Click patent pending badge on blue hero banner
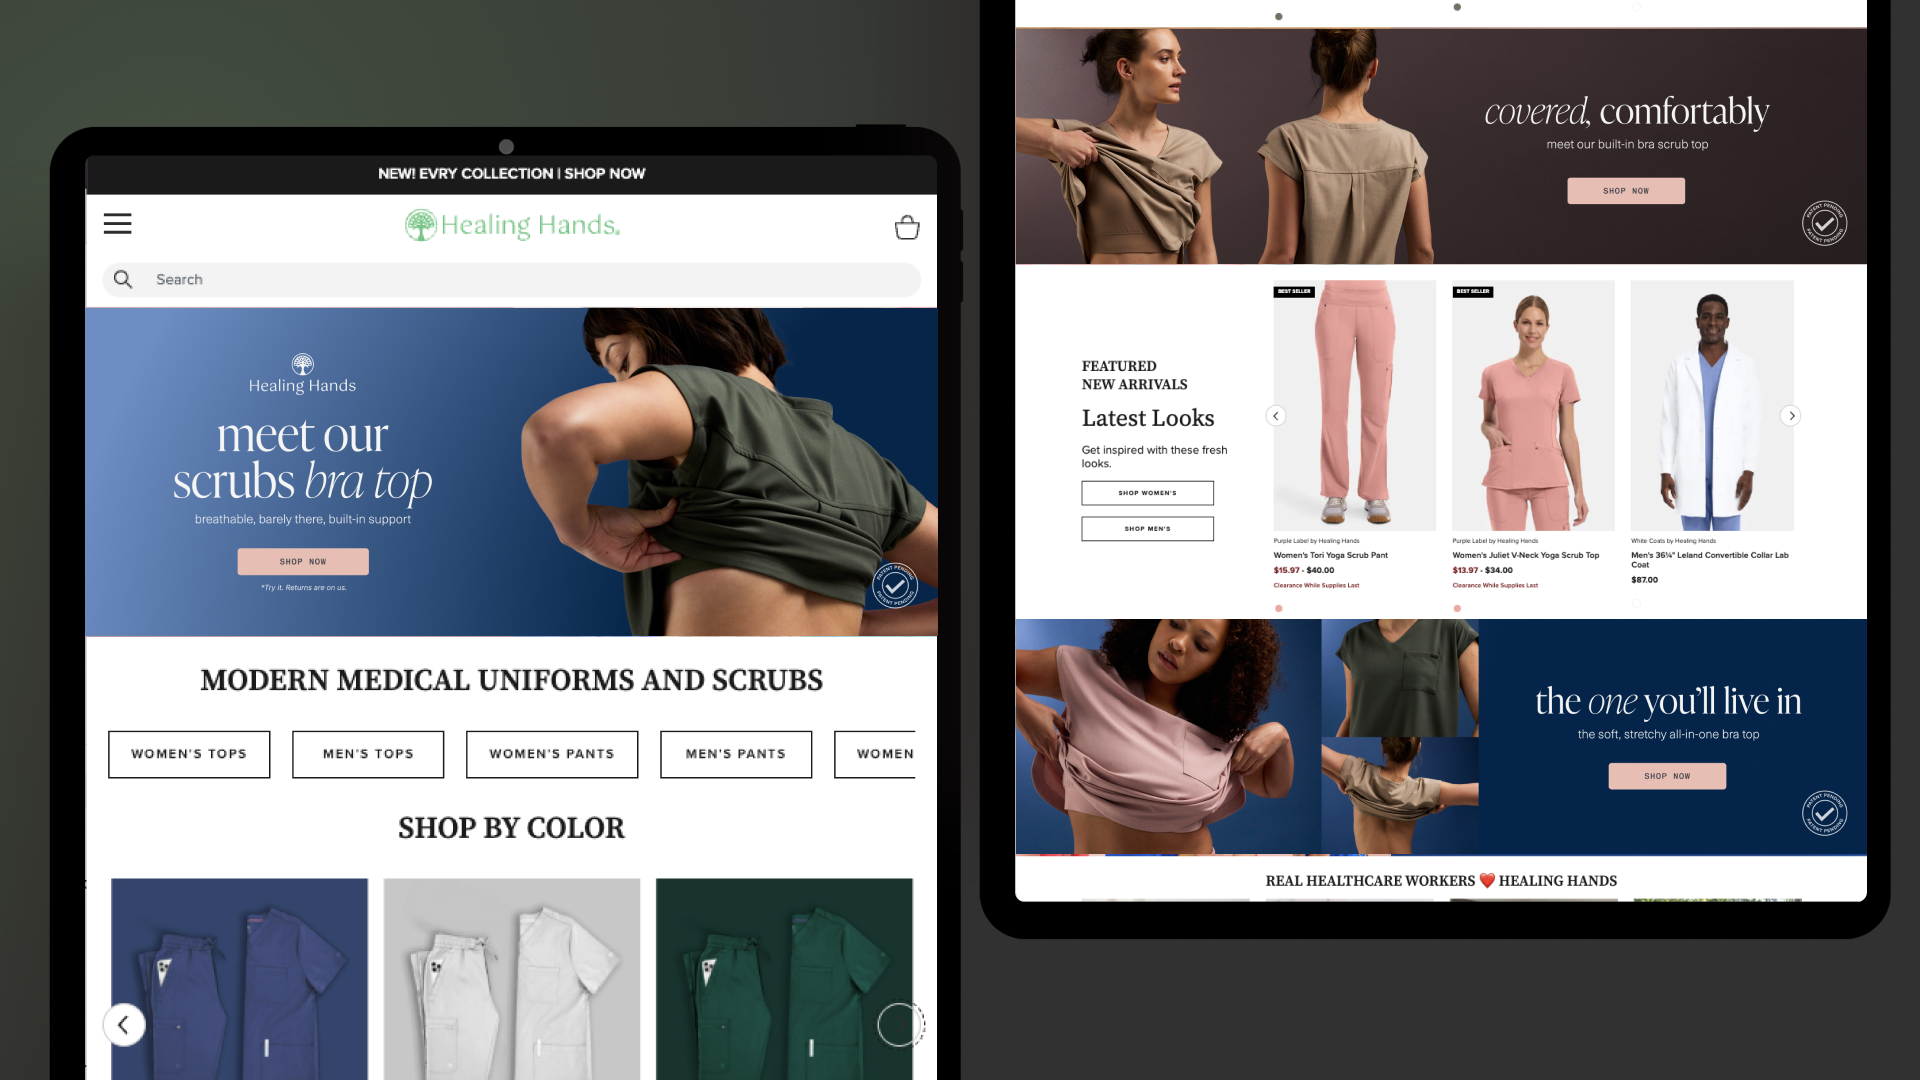 tap(895, 586)
